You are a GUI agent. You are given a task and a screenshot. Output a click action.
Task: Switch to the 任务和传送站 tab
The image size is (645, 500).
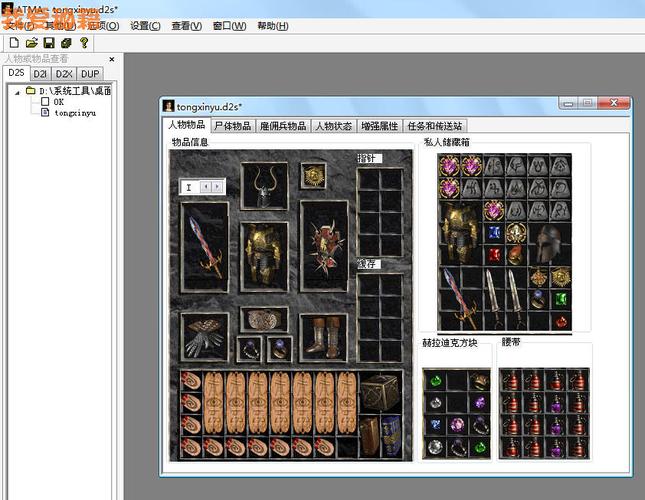pos(435,126)
